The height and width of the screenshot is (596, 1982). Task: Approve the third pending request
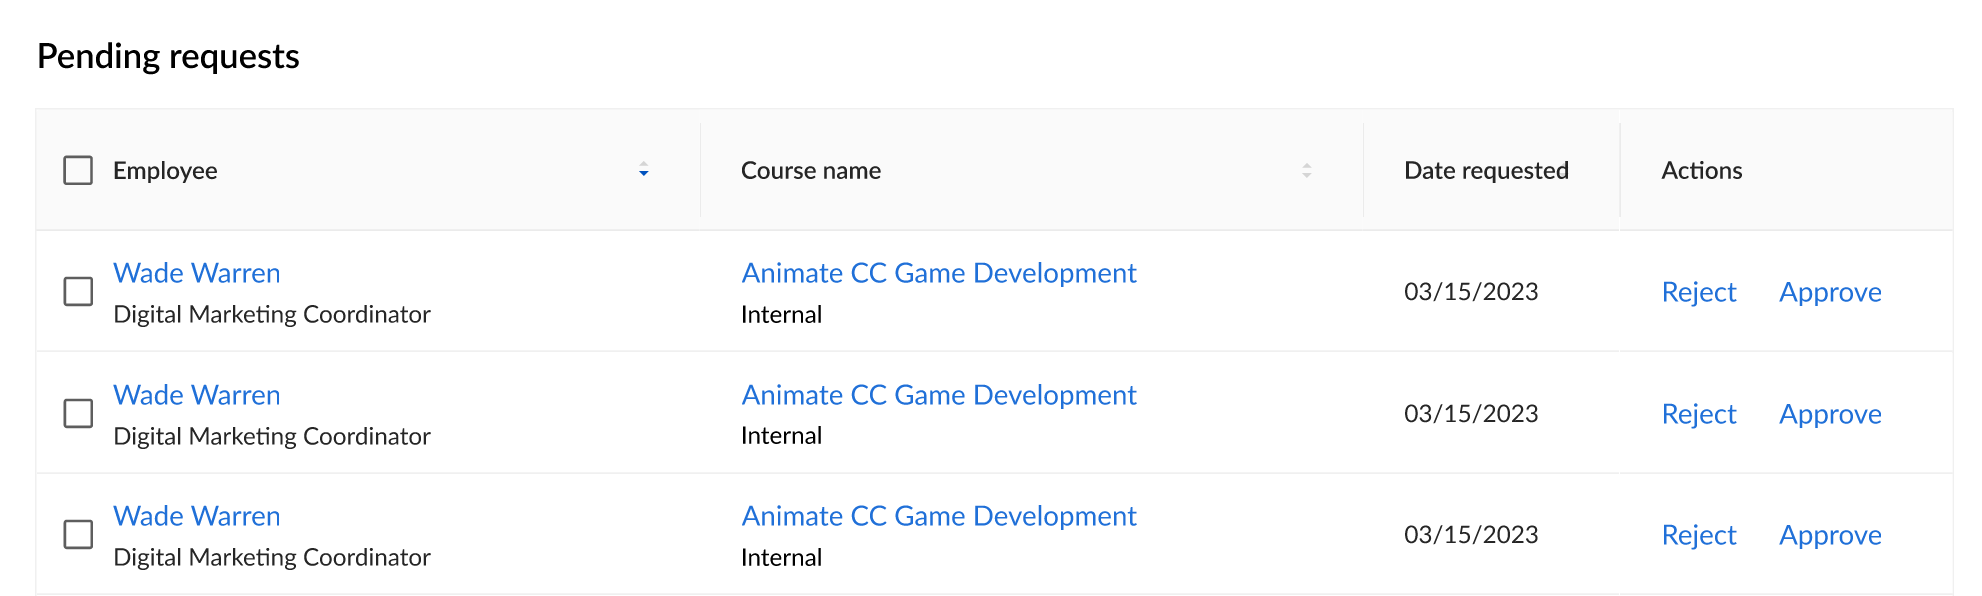click(1830, 535)
